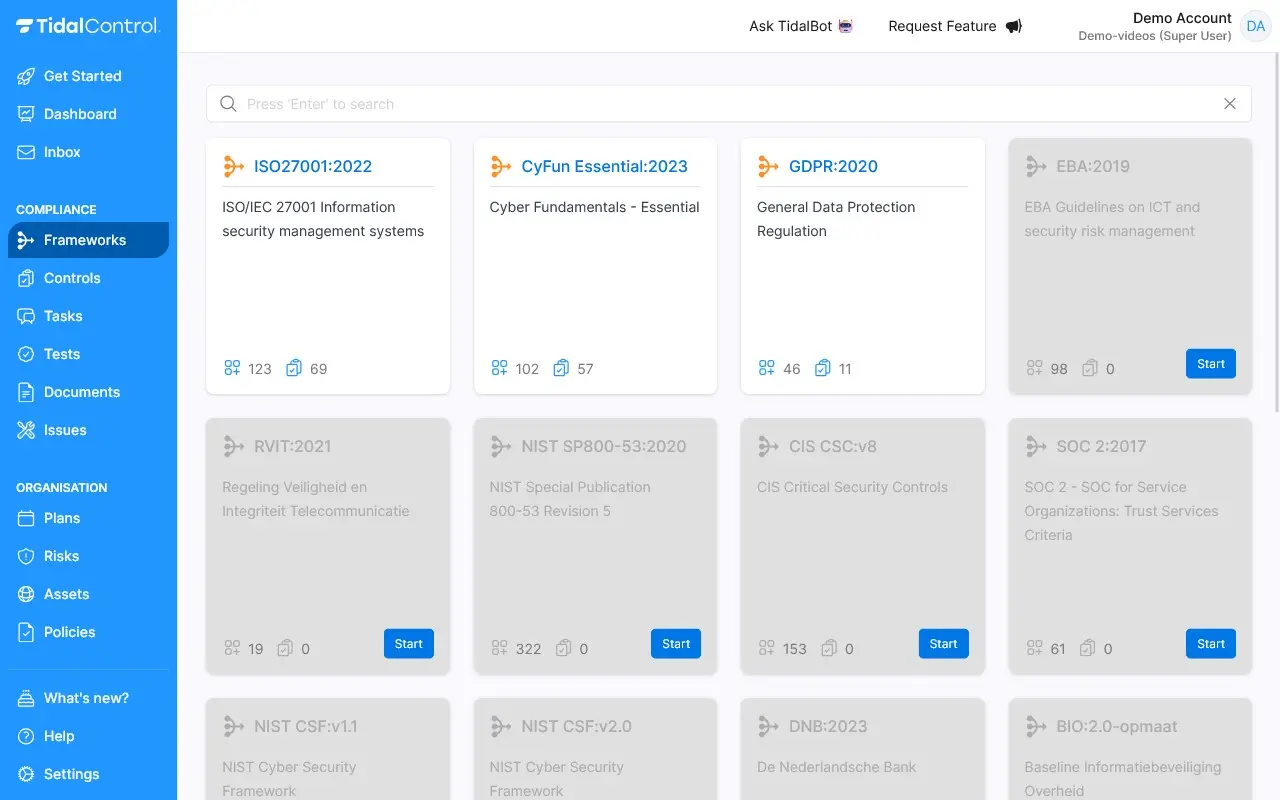Open ISO27001:2022 framework
The image size is (1280, 800).
(x=313, y=167)
